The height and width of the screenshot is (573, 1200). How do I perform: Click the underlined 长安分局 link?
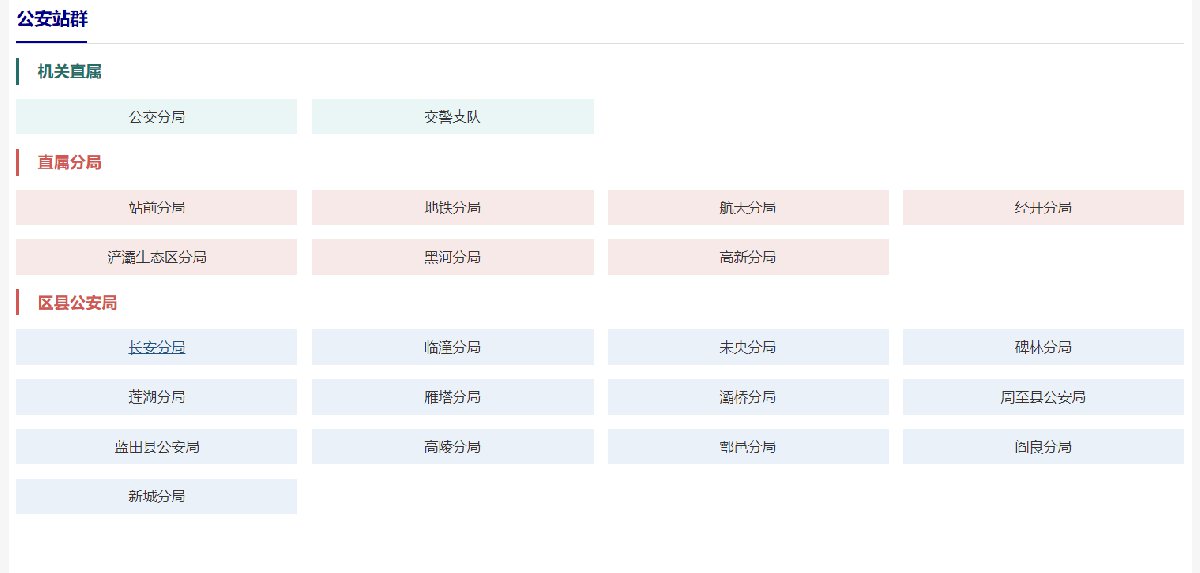(157, 347)
